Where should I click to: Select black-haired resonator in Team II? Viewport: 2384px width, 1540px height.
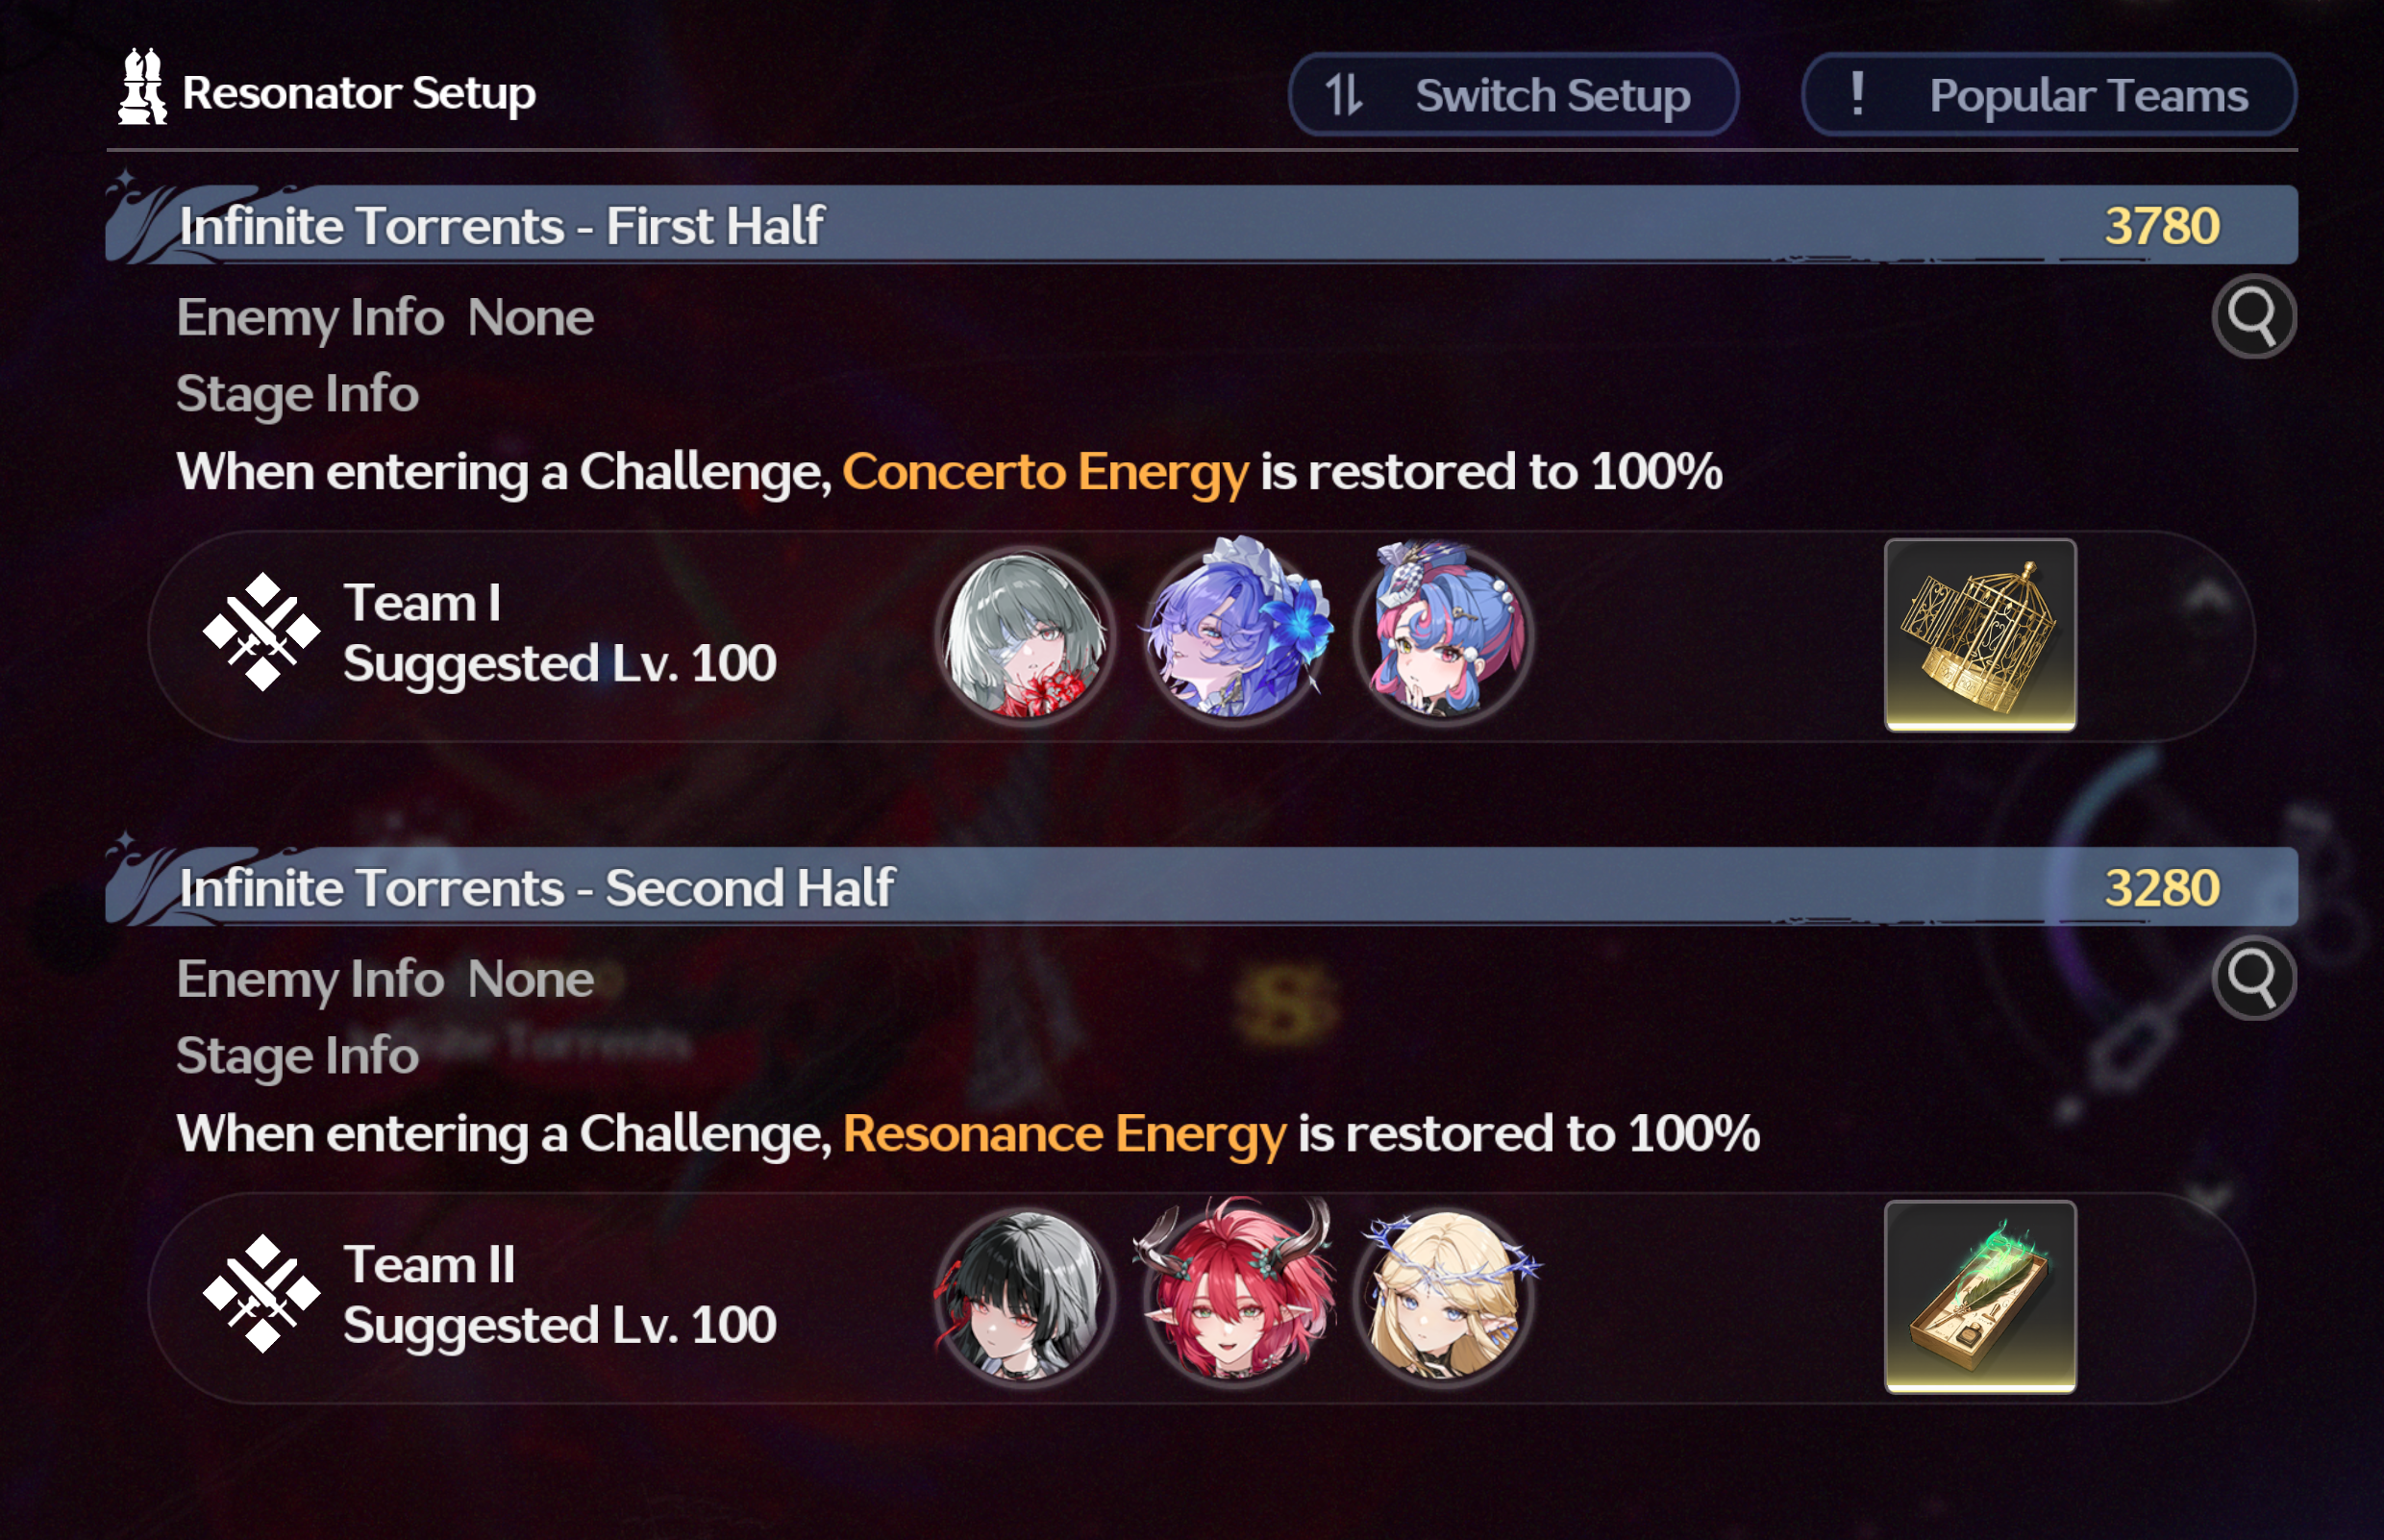[x=1025, y=1296]
